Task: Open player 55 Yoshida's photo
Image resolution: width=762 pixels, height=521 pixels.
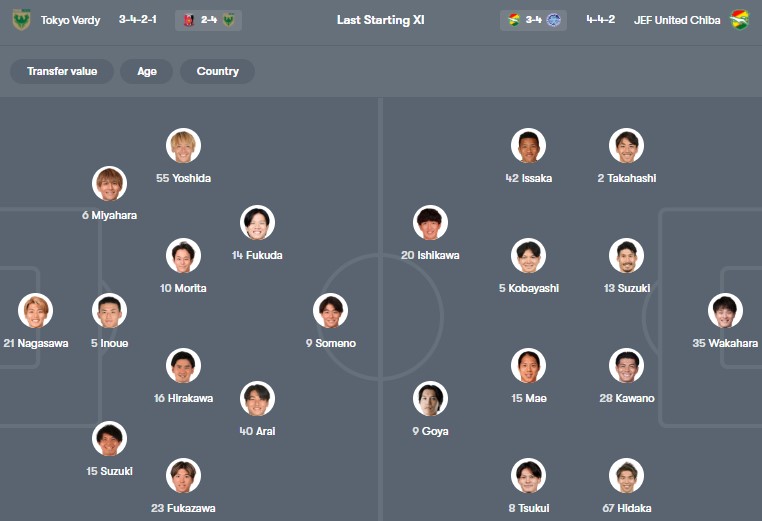Action: click(184, 146)
